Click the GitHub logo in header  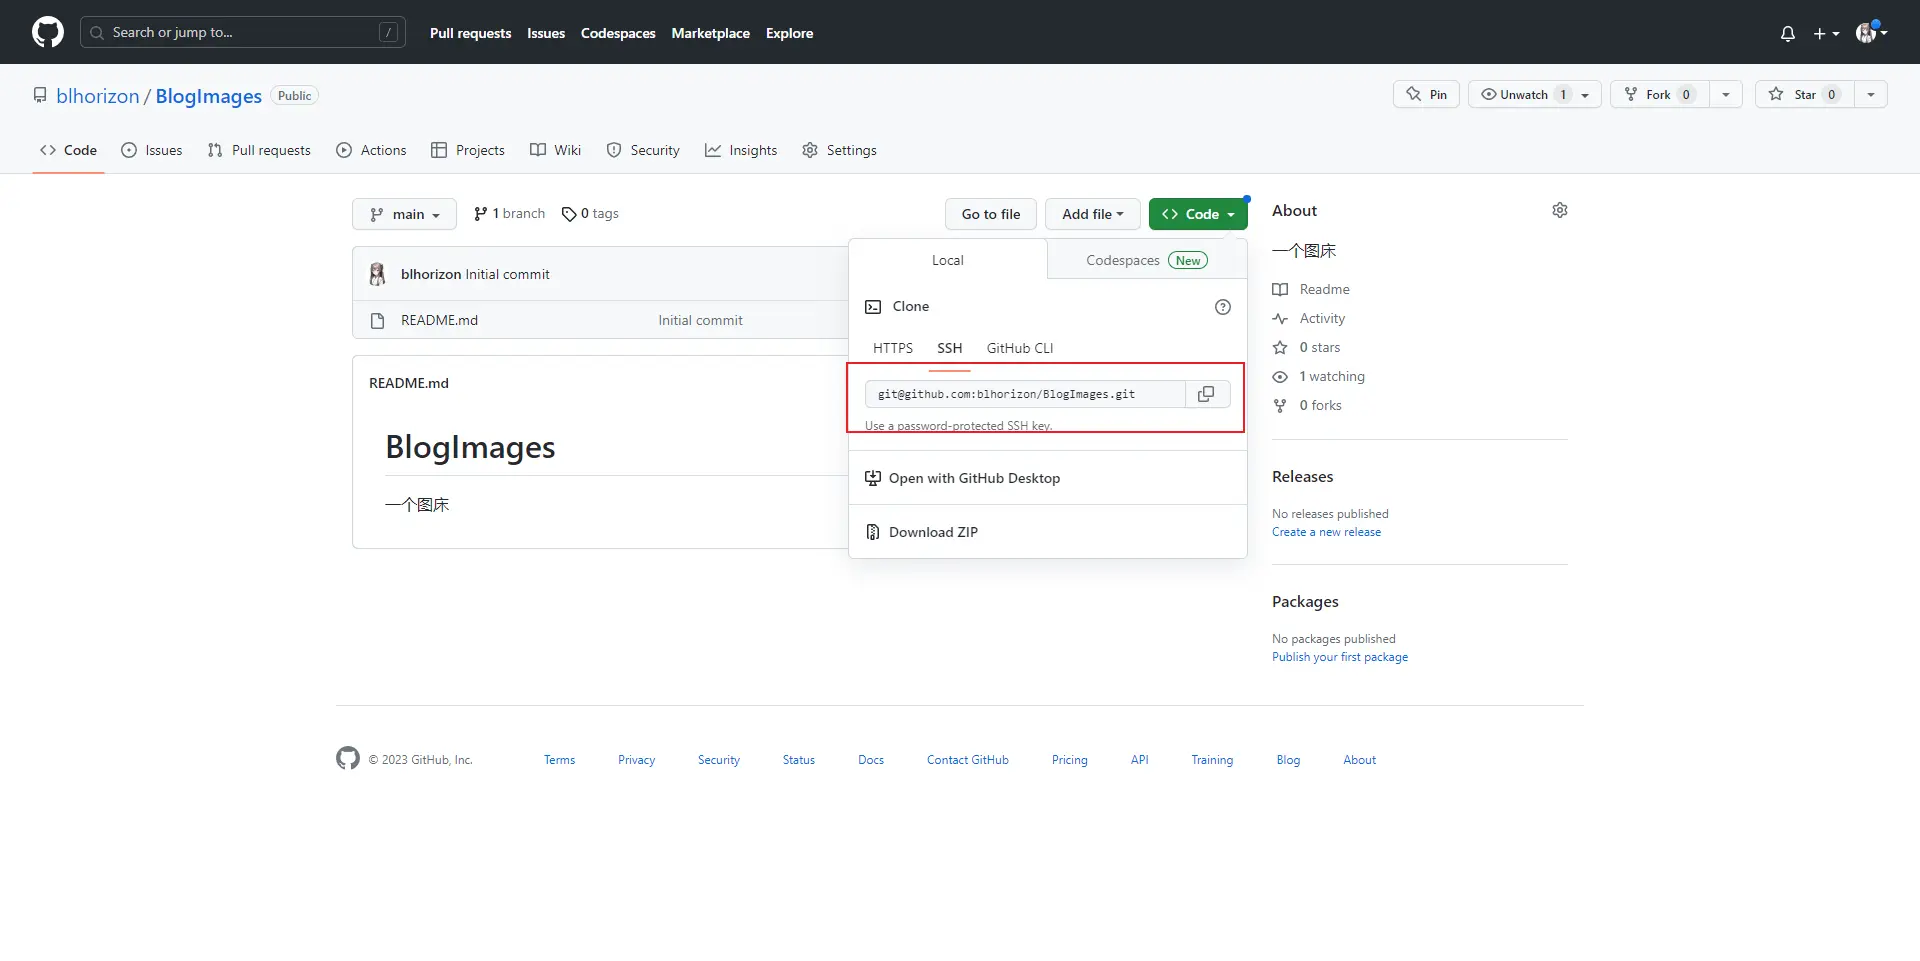point(47,32)
